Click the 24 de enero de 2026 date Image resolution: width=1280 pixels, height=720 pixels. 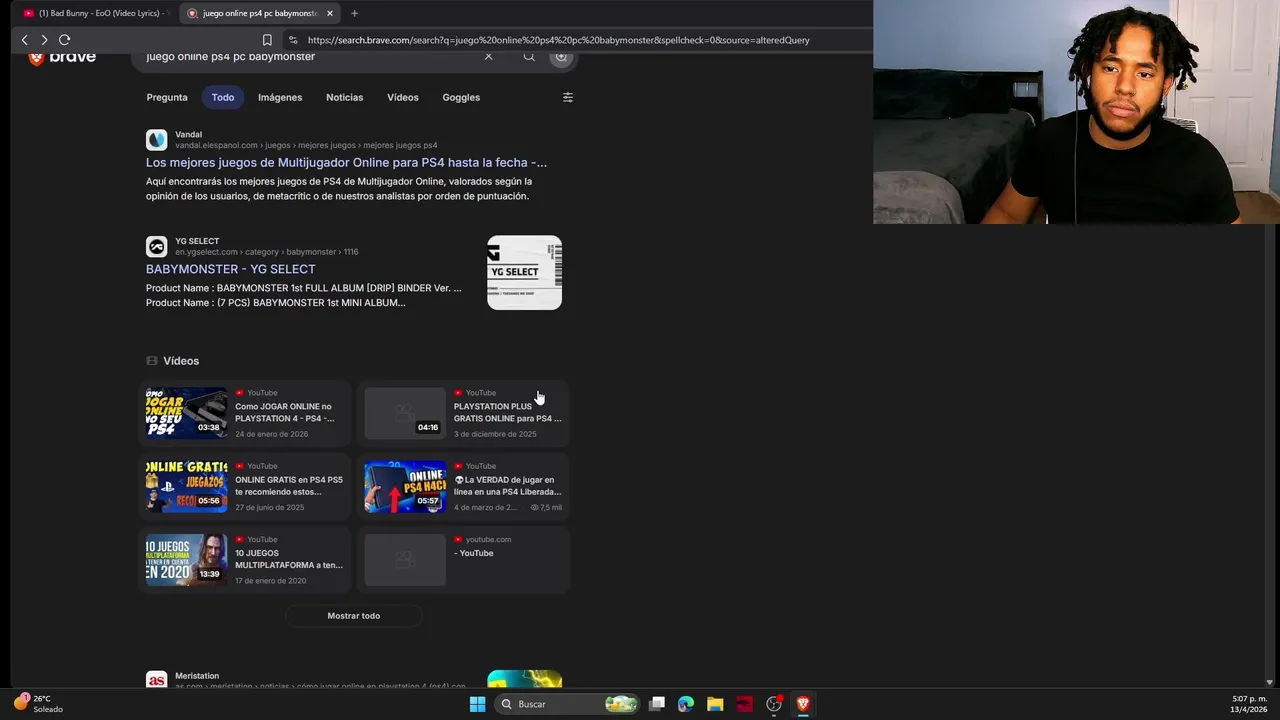(272, 434)
